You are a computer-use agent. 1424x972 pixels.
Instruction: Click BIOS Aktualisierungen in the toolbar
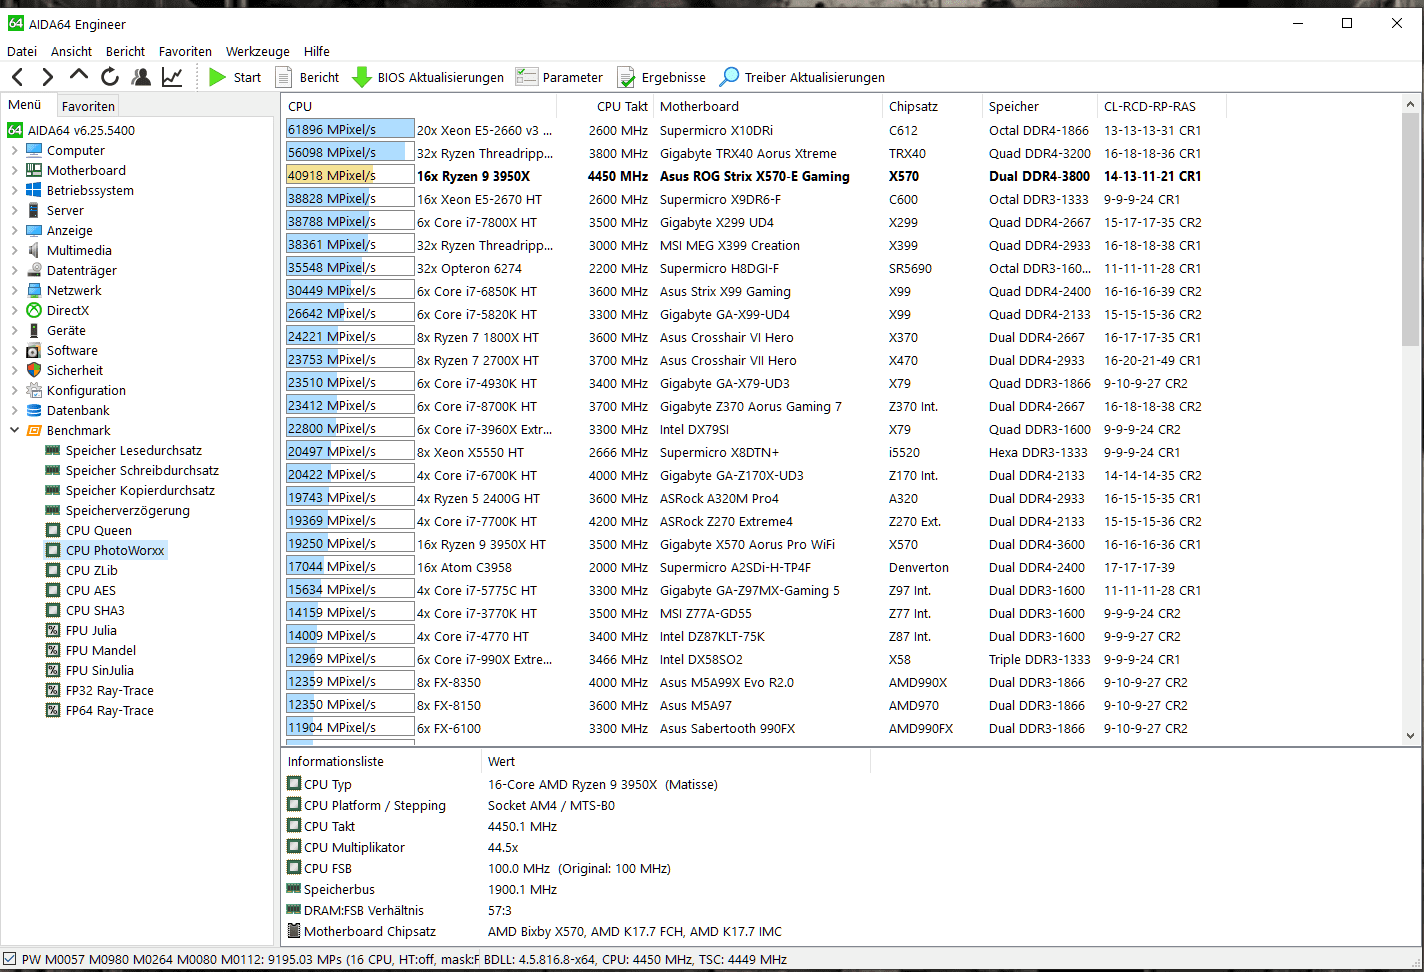[x=429, y=77]
